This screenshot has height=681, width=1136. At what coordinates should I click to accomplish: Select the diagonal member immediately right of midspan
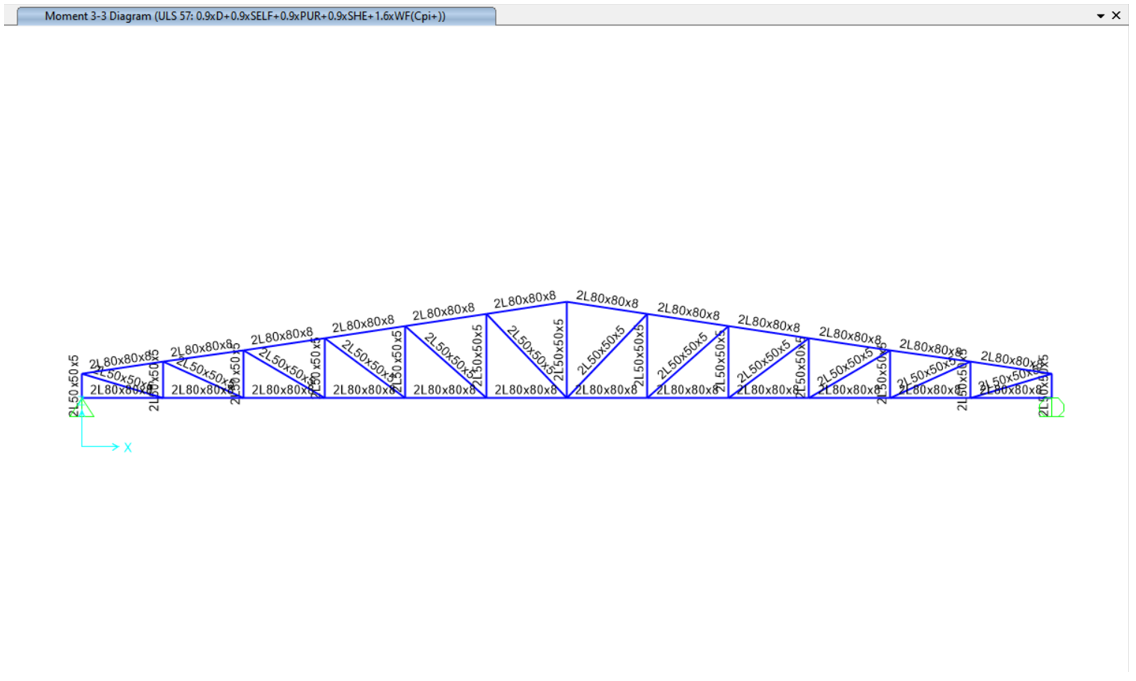point(607,355)
